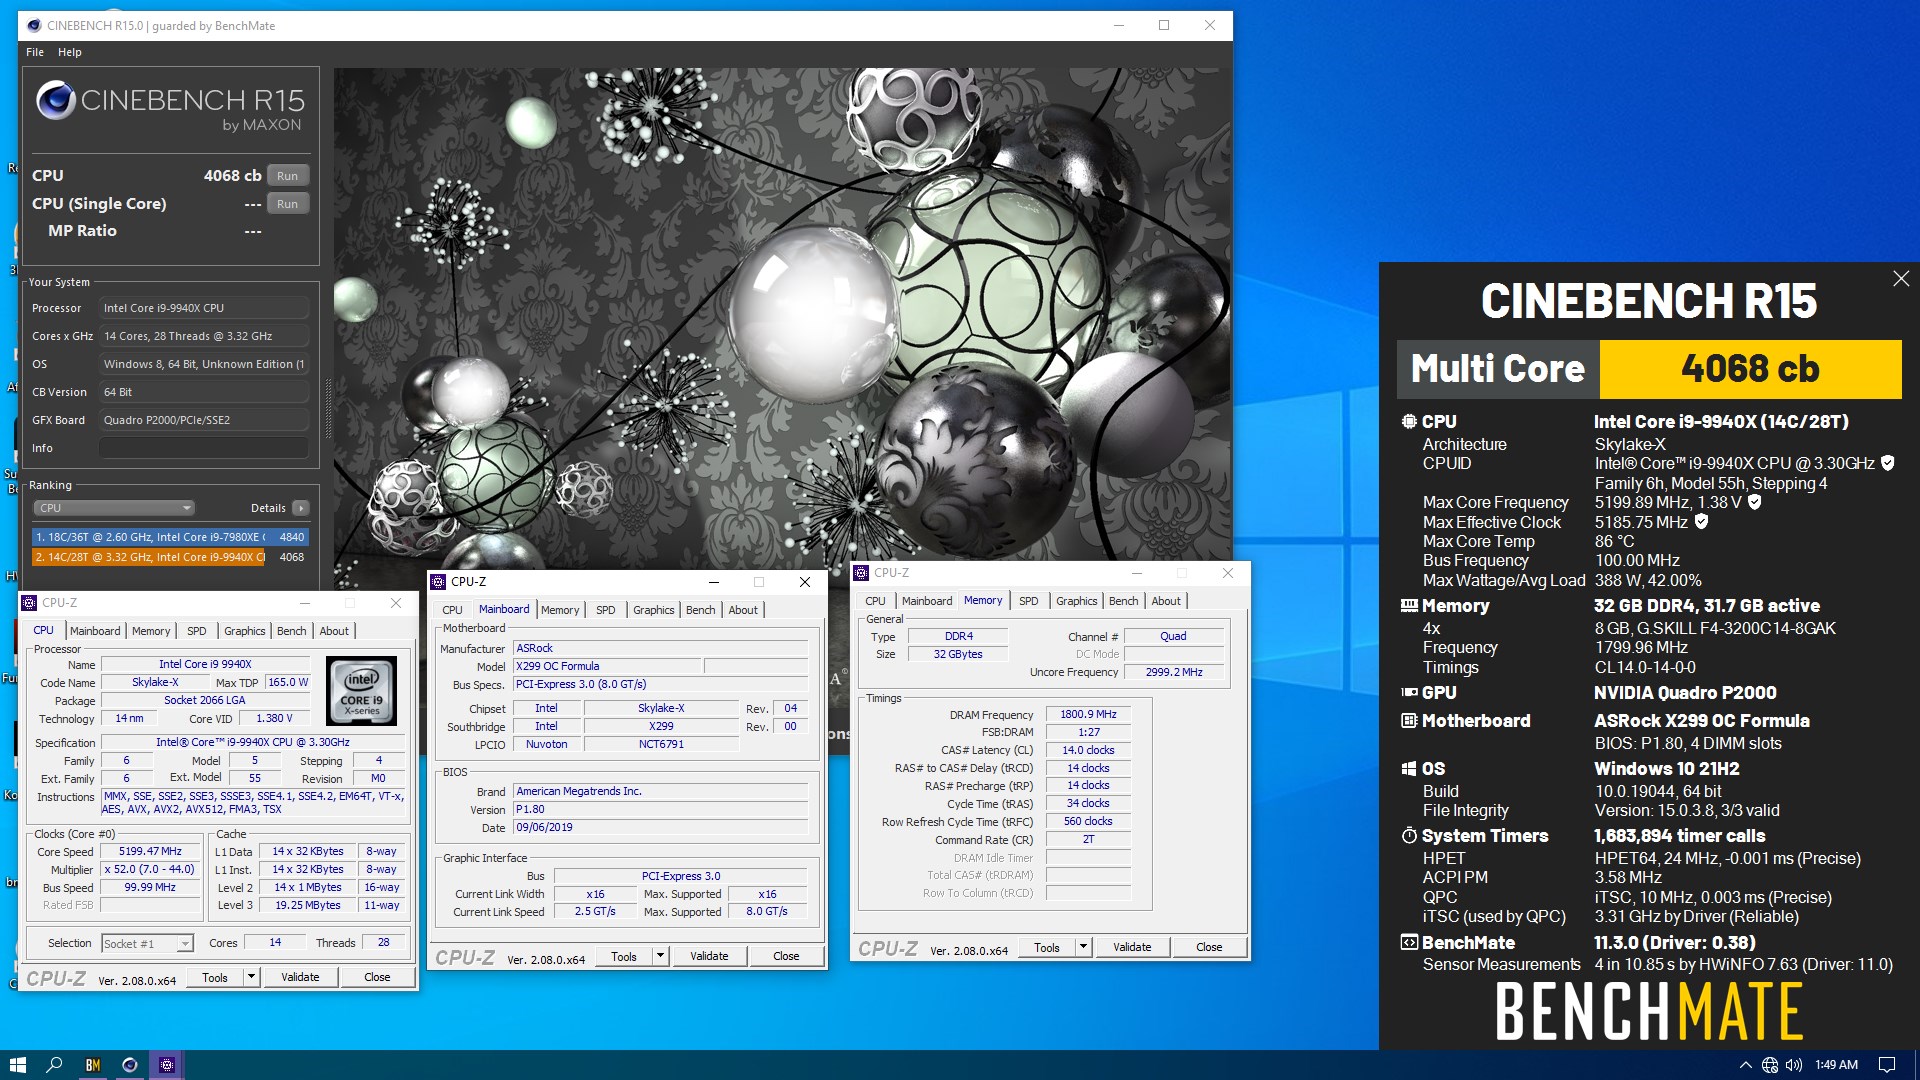The image size is (1920, 1080).
Task: Click Tools in middle CPU-Z window
Action: coord(624,956)
